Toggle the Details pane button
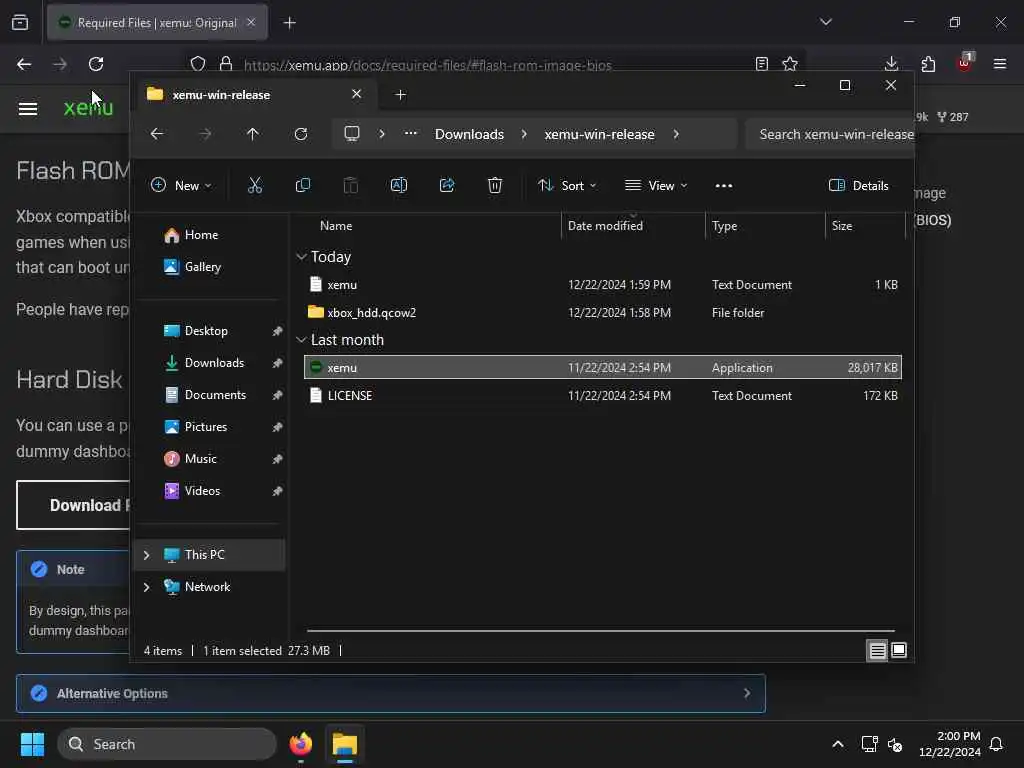The height and width of the screenshot is (768, 1024). tap(858, 185)
